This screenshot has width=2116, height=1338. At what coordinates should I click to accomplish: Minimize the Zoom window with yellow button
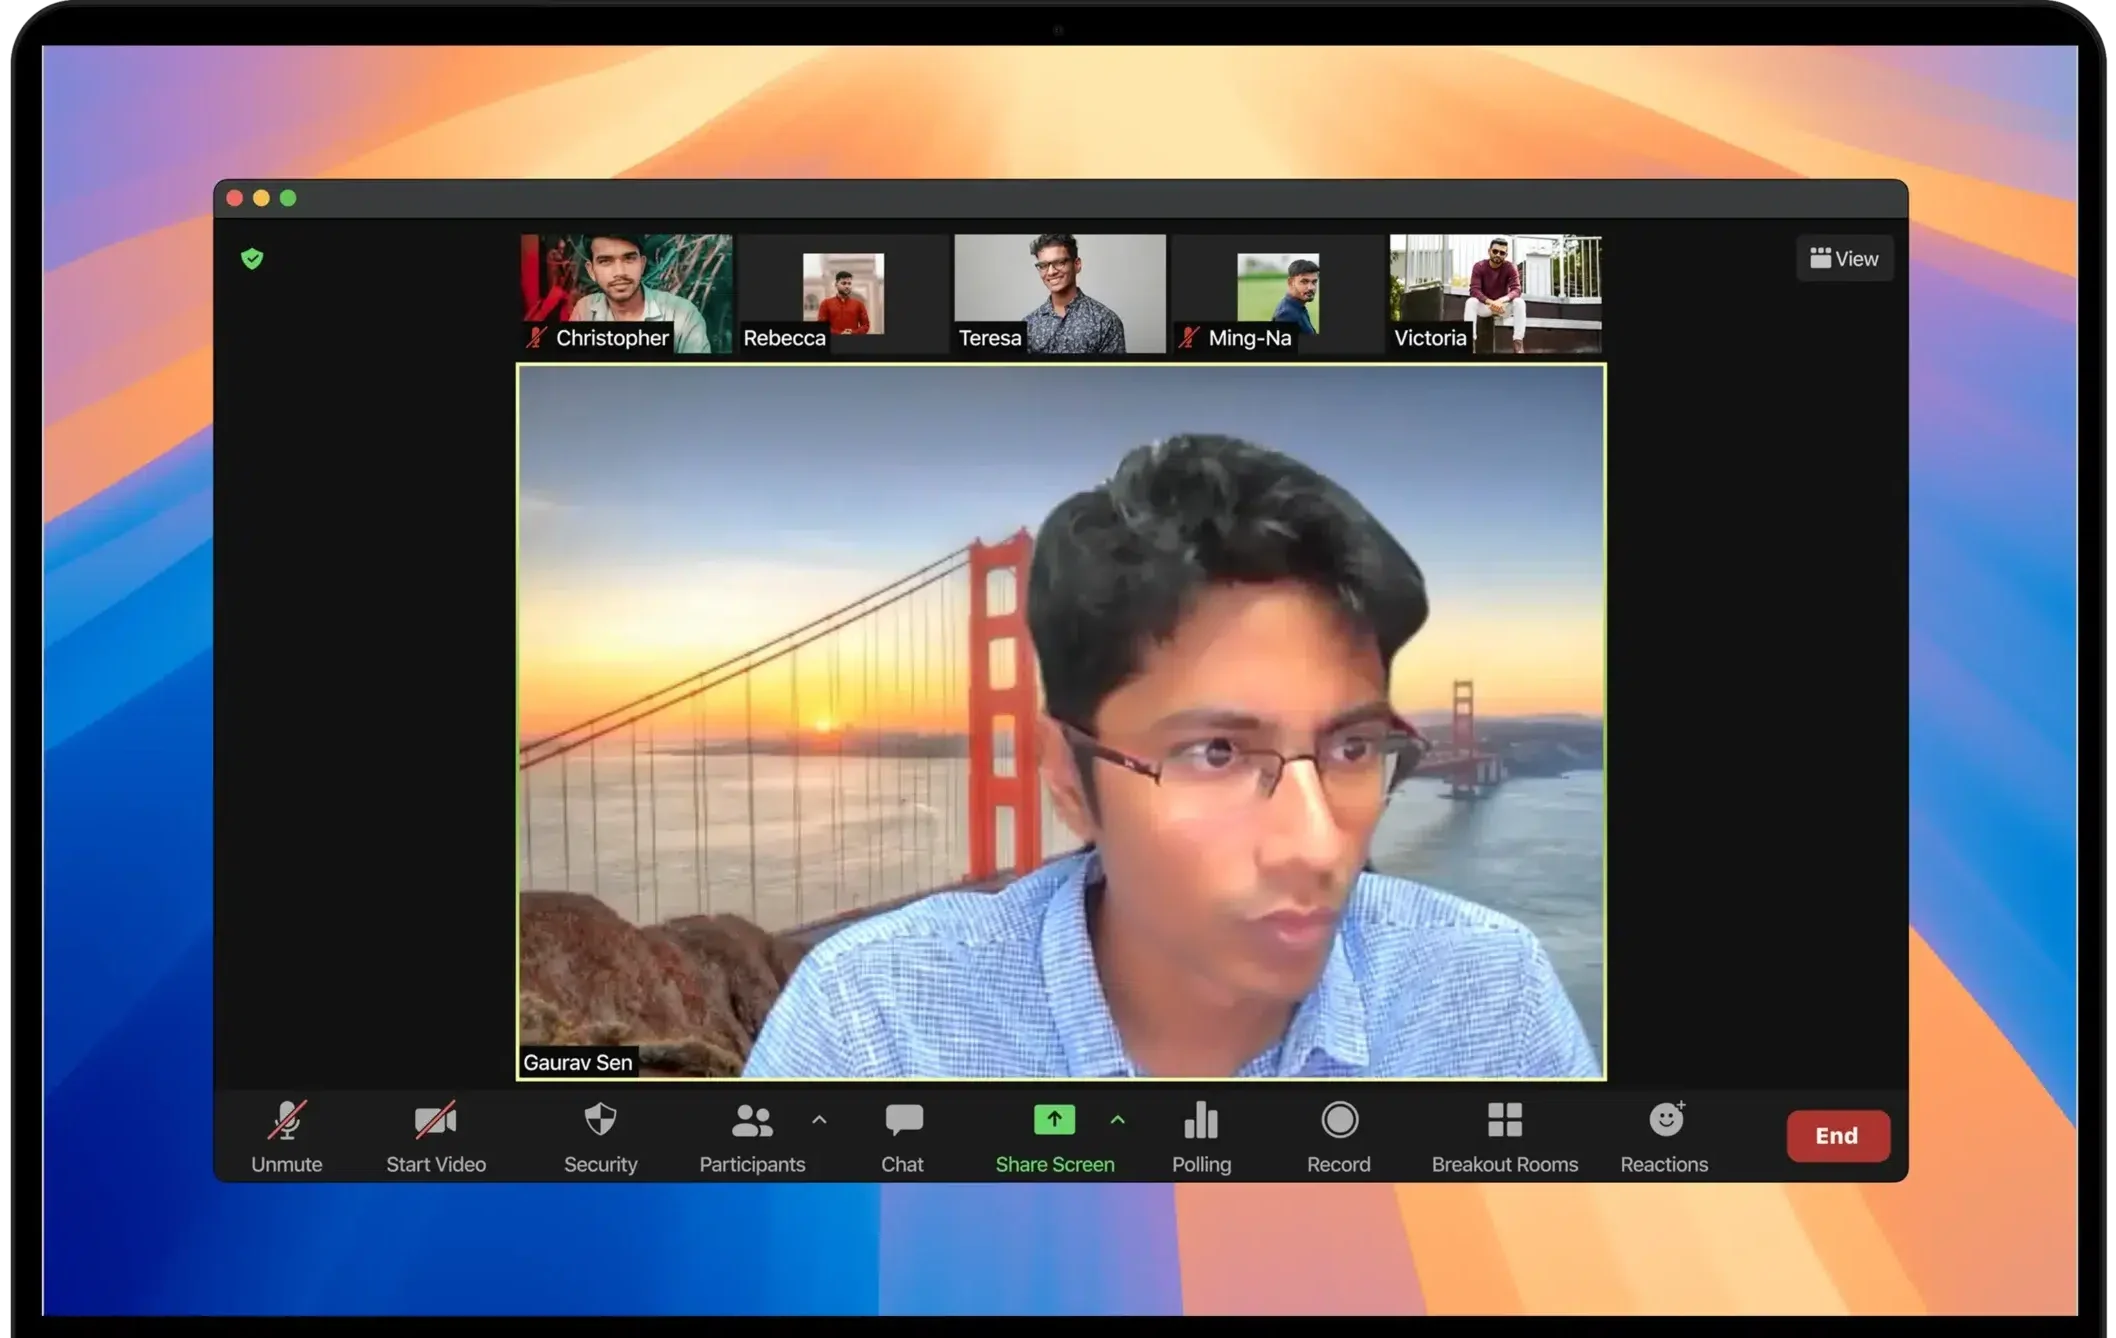[262, 198]
